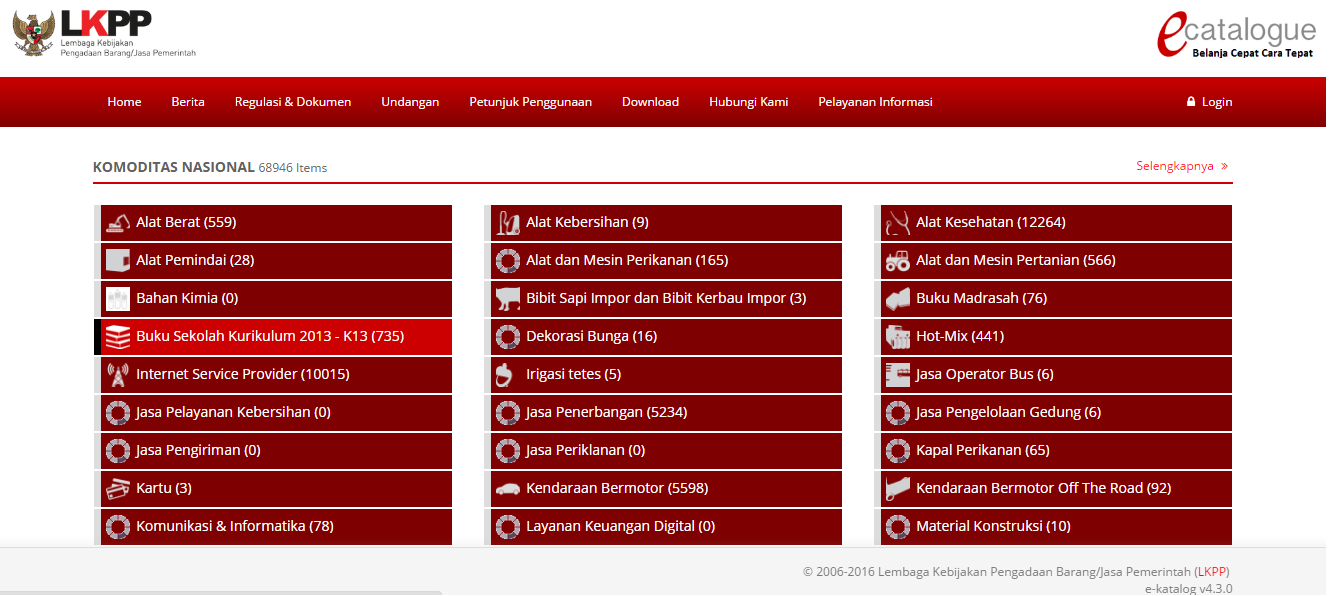Click the Buku Sekolah Kurikulum 2013 book icon
Image resolution: width=1330 pixels, height=596 pixels.
(x=118, y=337)
